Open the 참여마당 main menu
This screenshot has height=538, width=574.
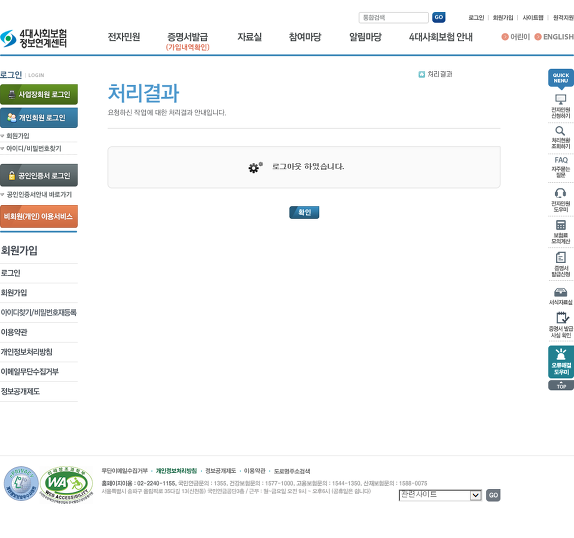click(x=305, y=37)
